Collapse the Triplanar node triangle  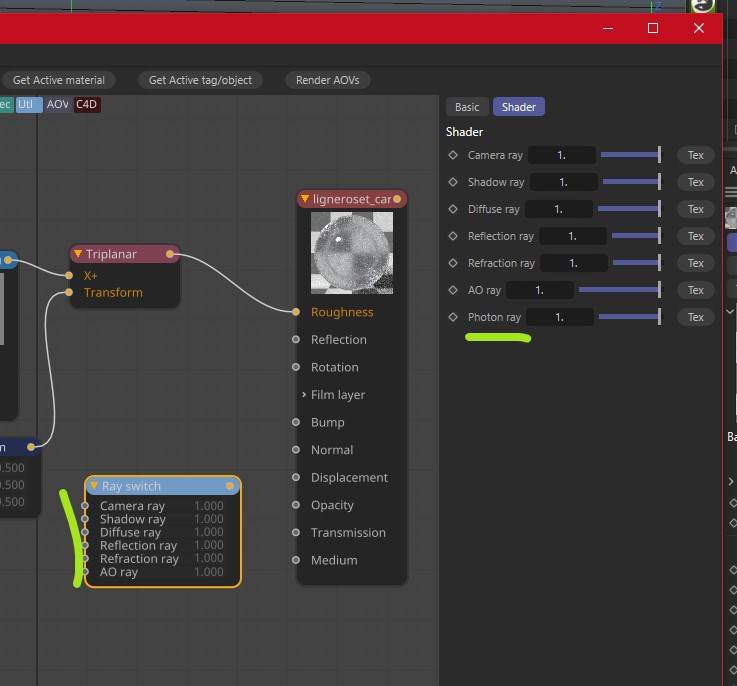[x=78, y=254]
